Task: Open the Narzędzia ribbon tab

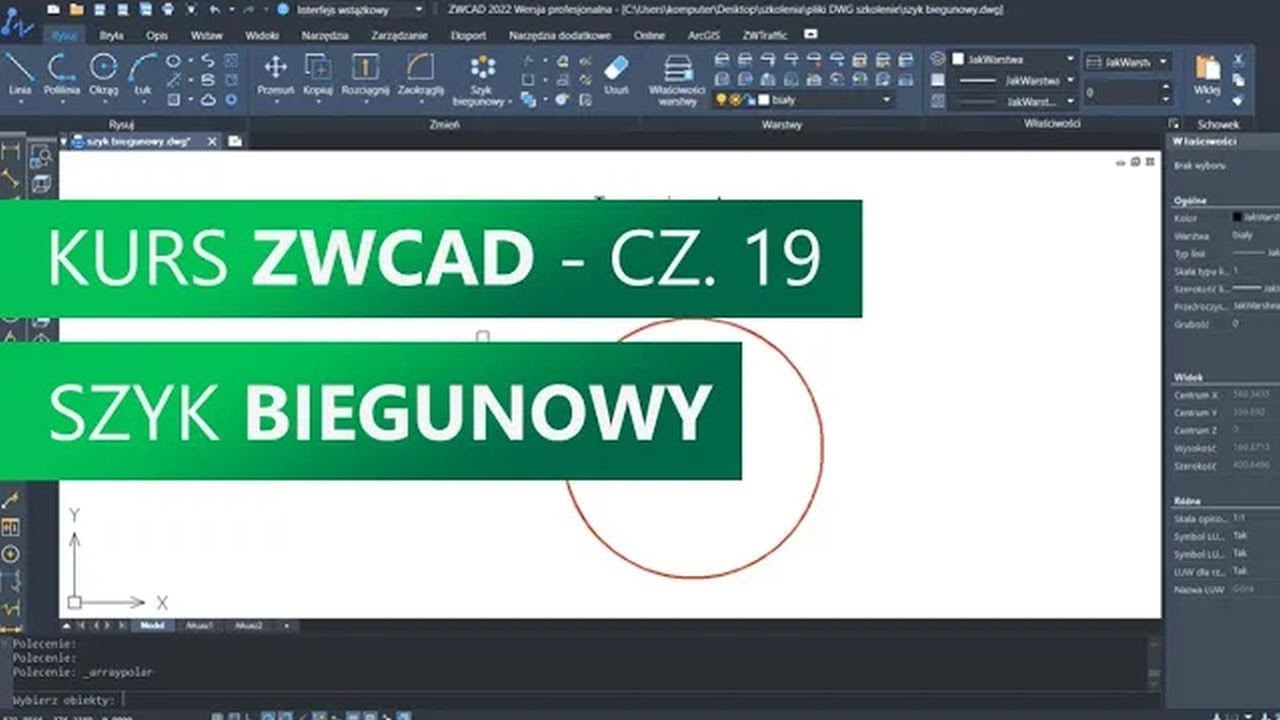Action: point(325,35)
